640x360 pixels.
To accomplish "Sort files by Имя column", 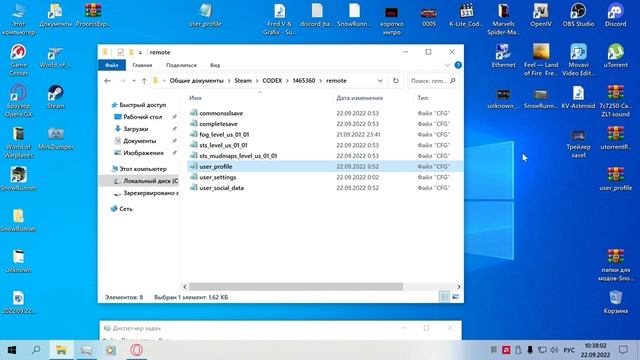I will tap(196, 98).
